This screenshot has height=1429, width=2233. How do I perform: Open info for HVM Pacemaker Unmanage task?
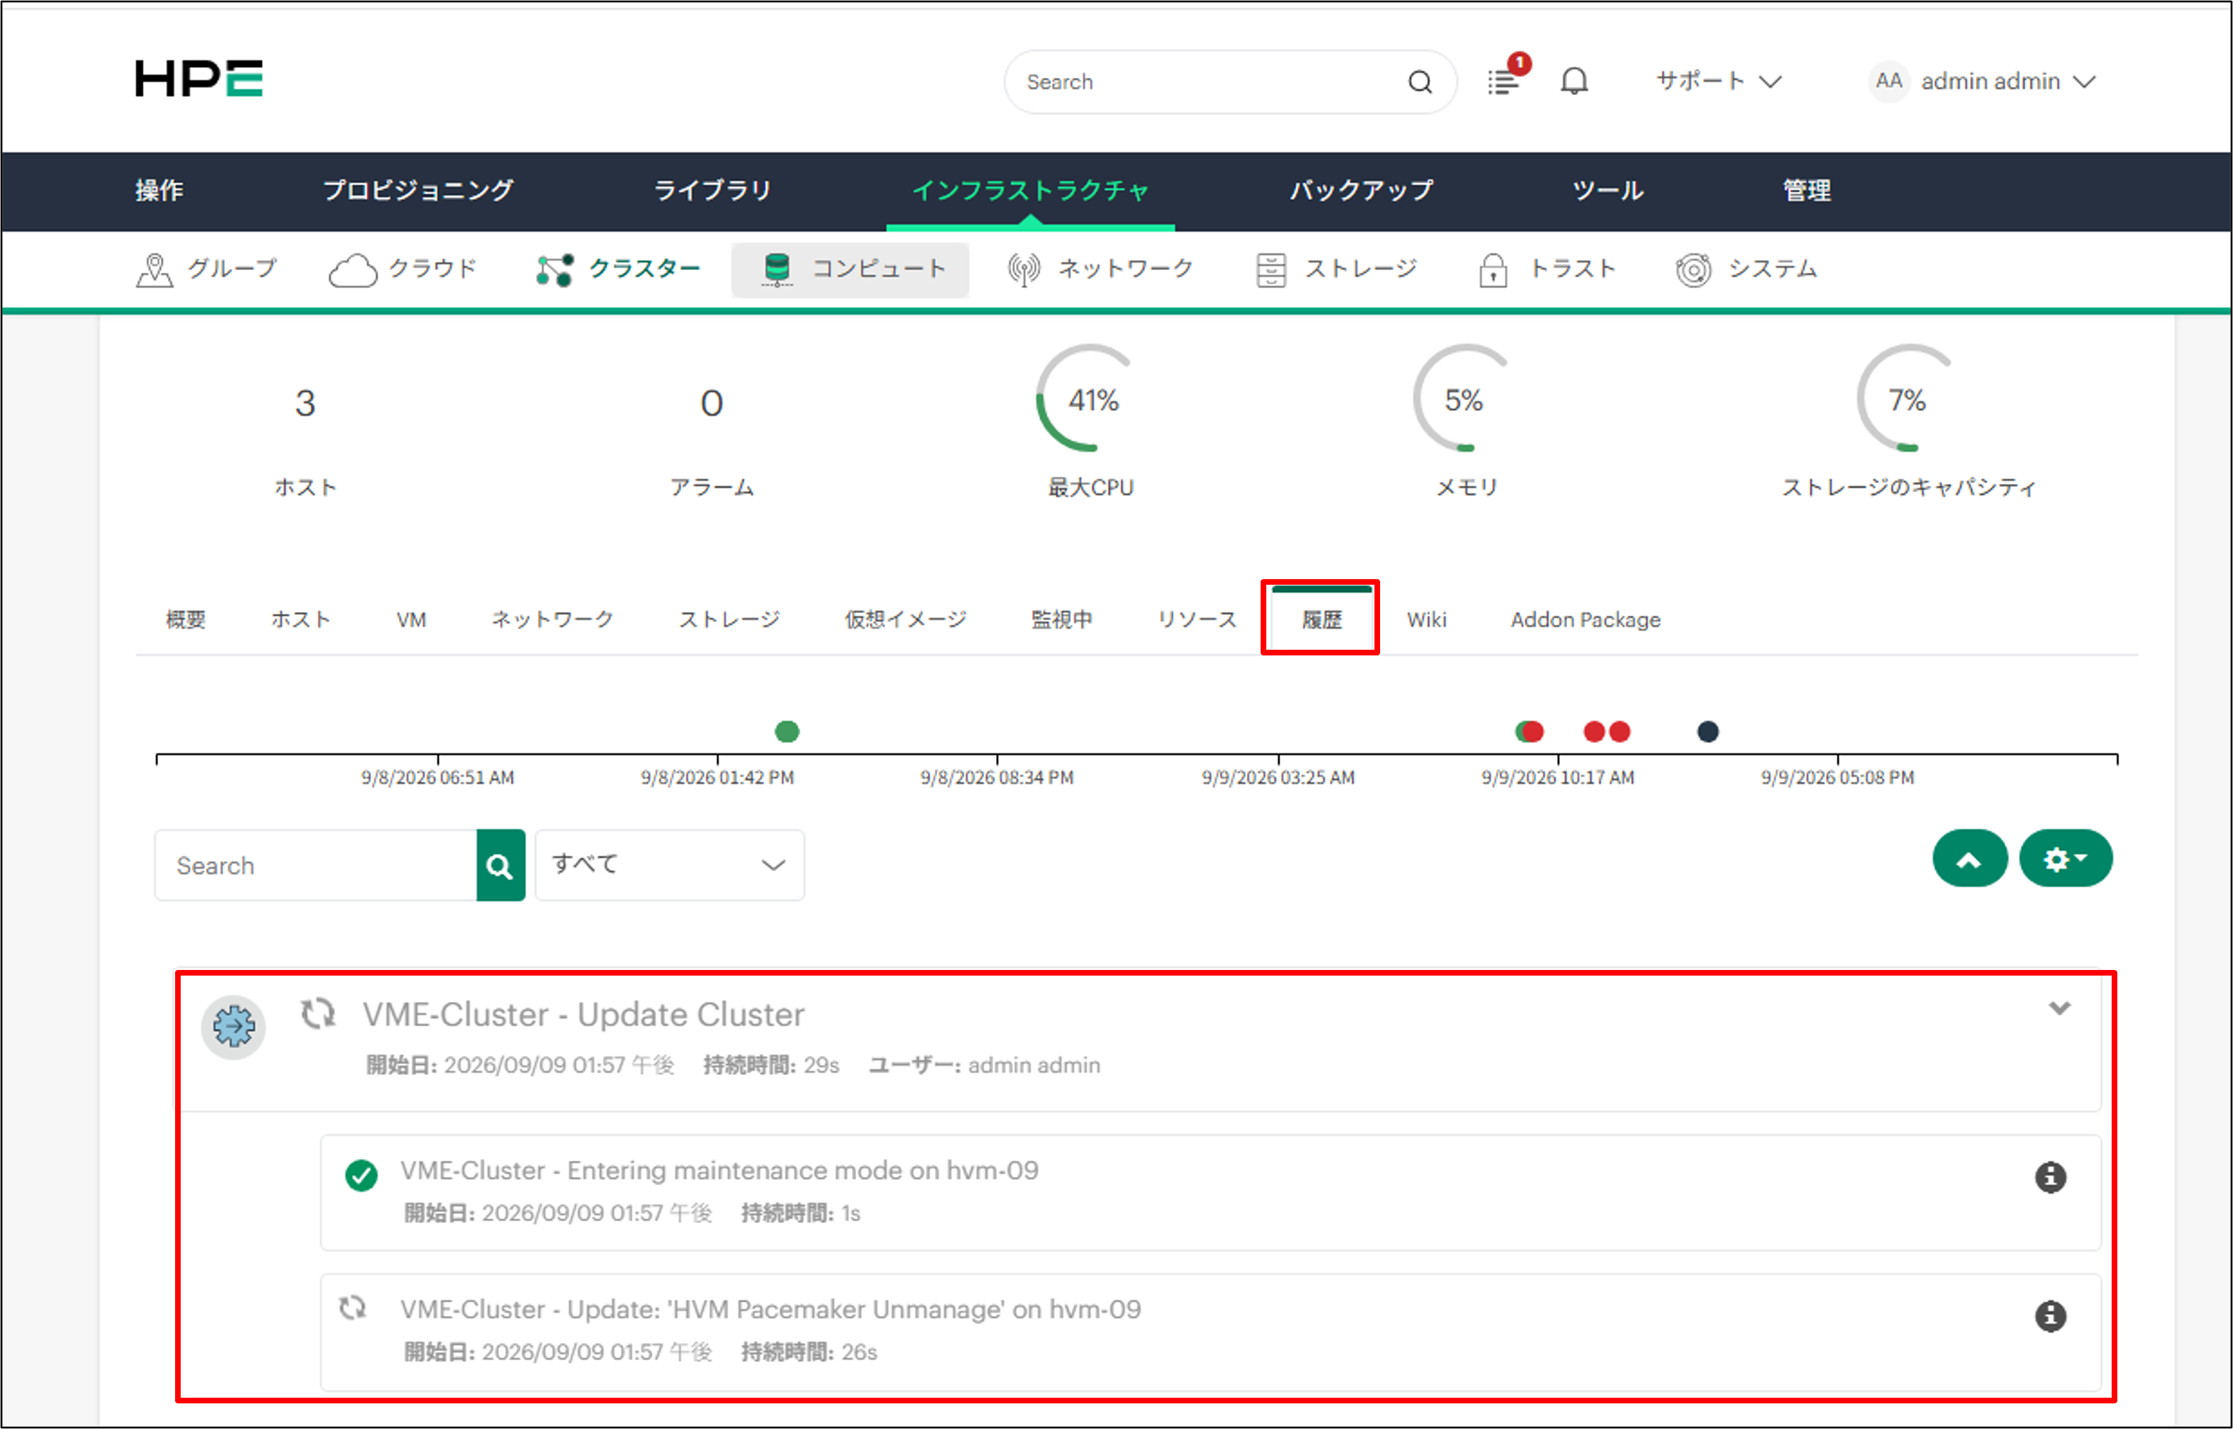point(2050,1316)
